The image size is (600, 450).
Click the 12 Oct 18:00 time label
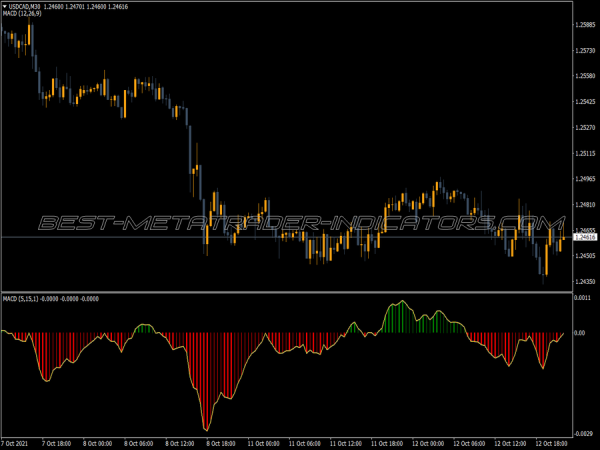pyautogui.click(x=551, y=443)
